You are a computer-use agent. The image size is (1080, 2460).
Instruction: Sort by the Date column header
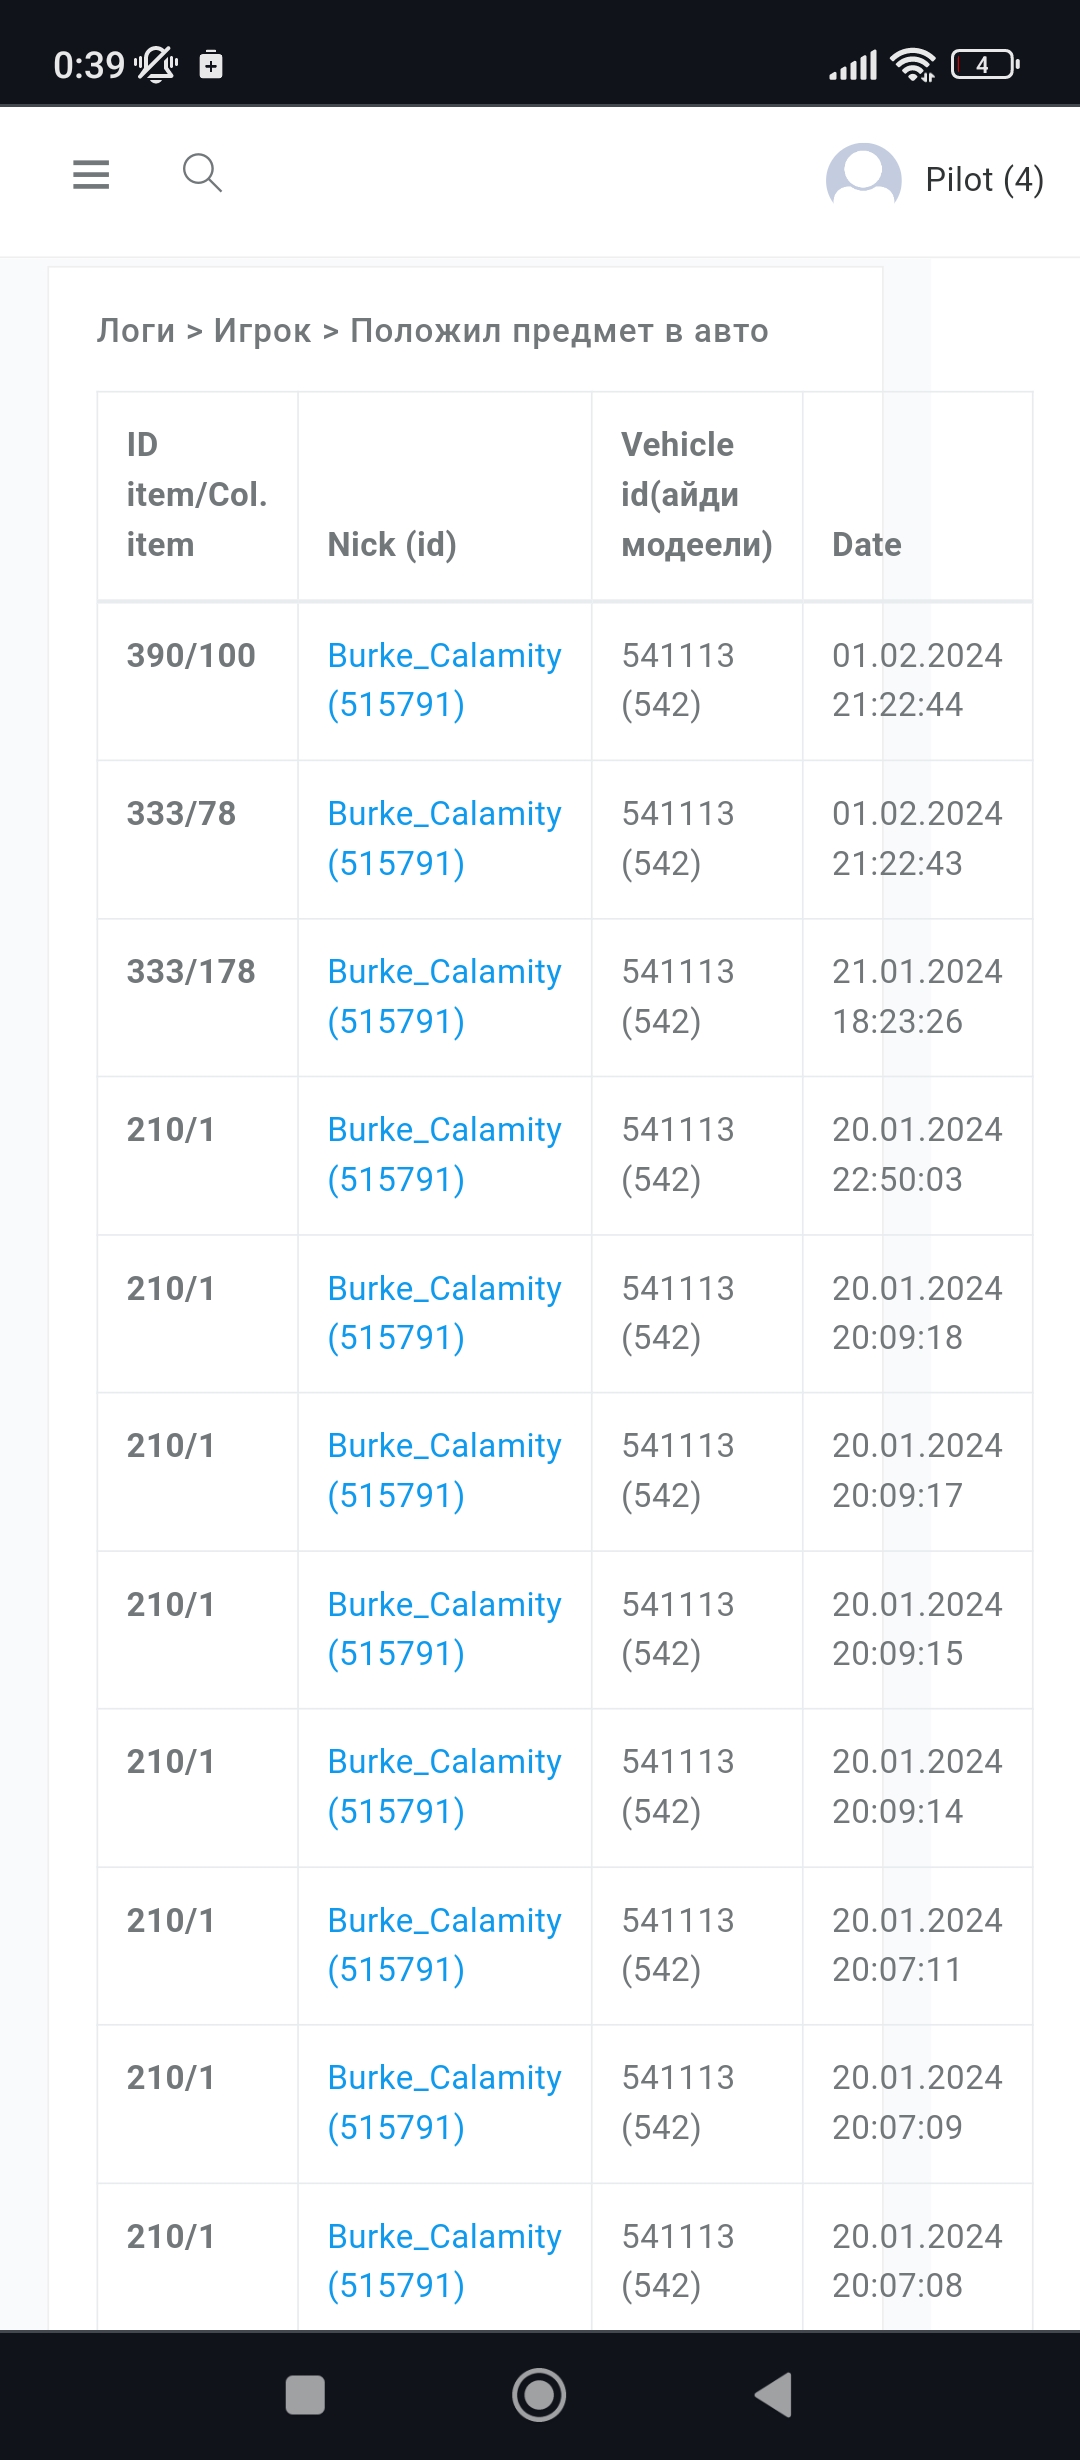(866, 544)
